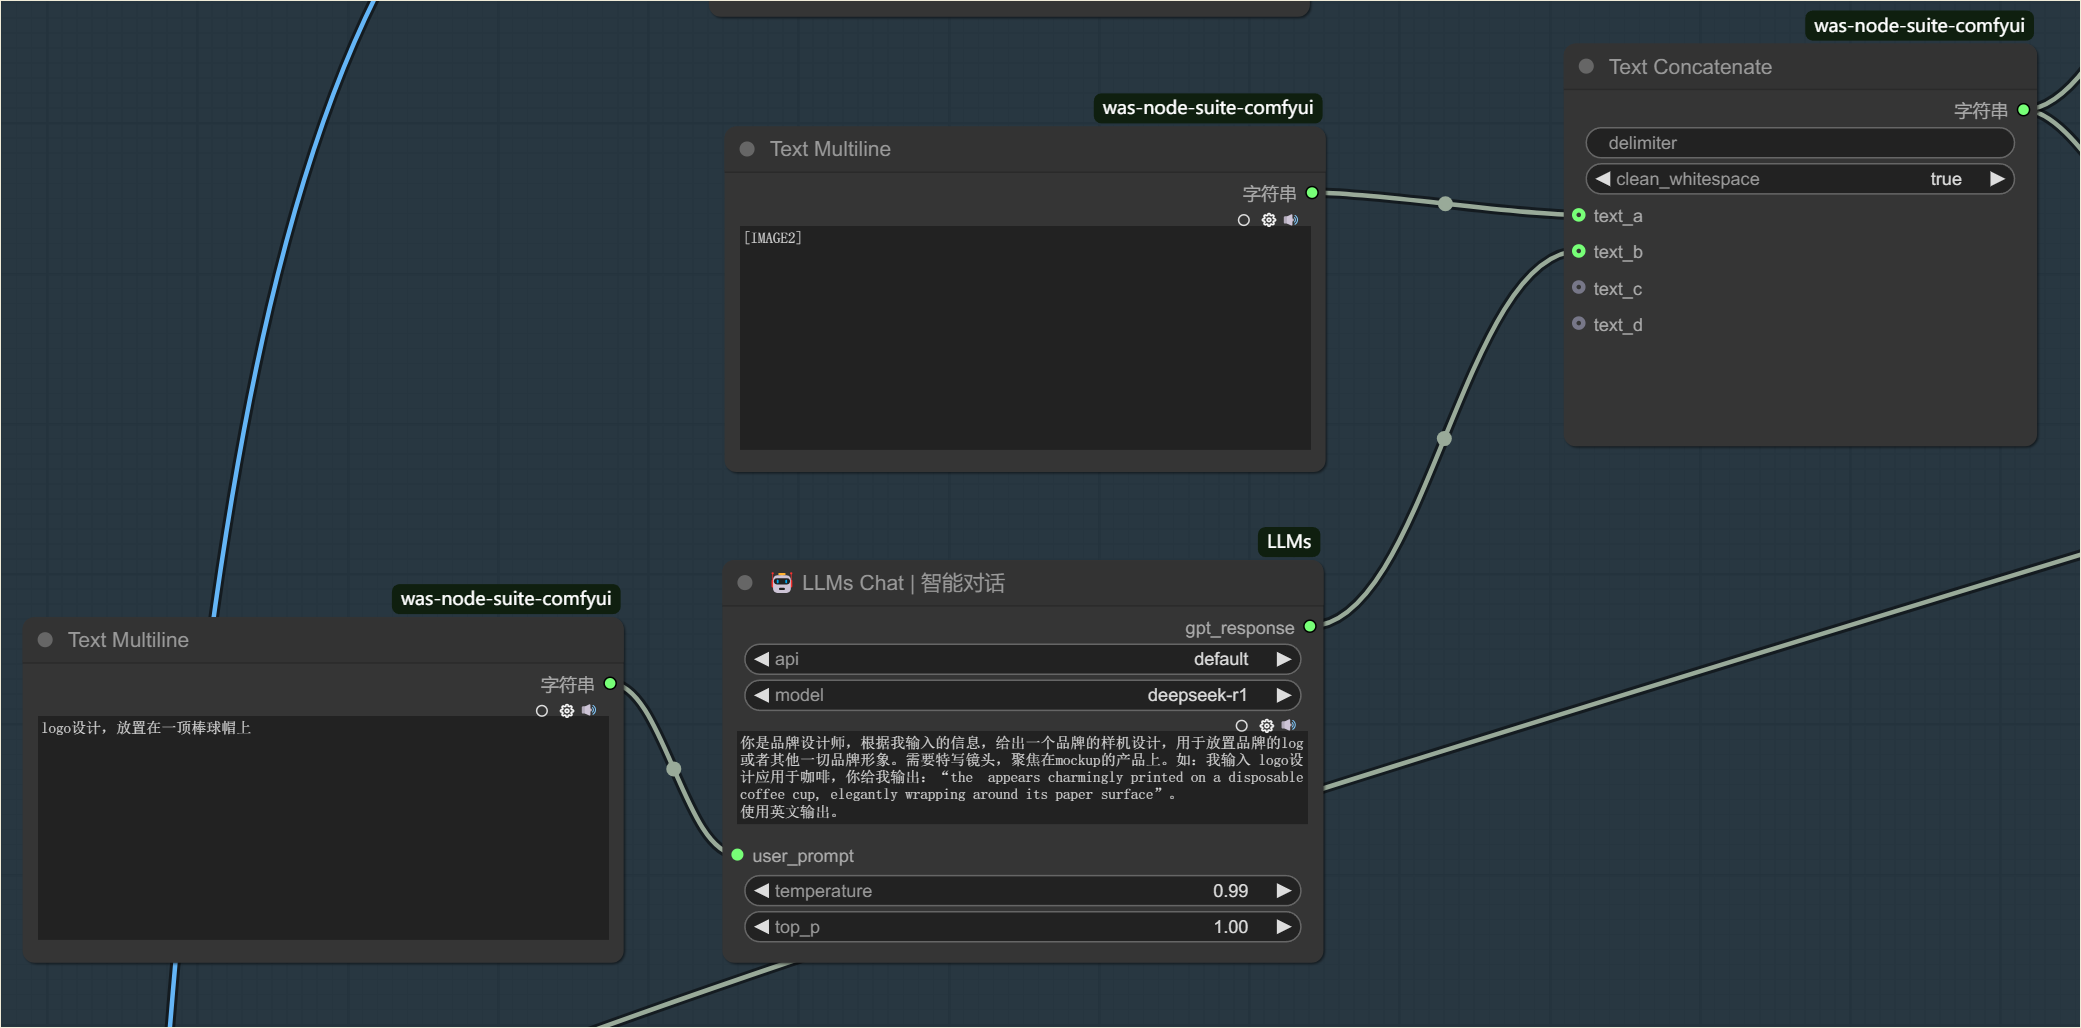2081x1028 pixels.
Task: Click the text_d input port
Action: click(x=1579, y=324)
